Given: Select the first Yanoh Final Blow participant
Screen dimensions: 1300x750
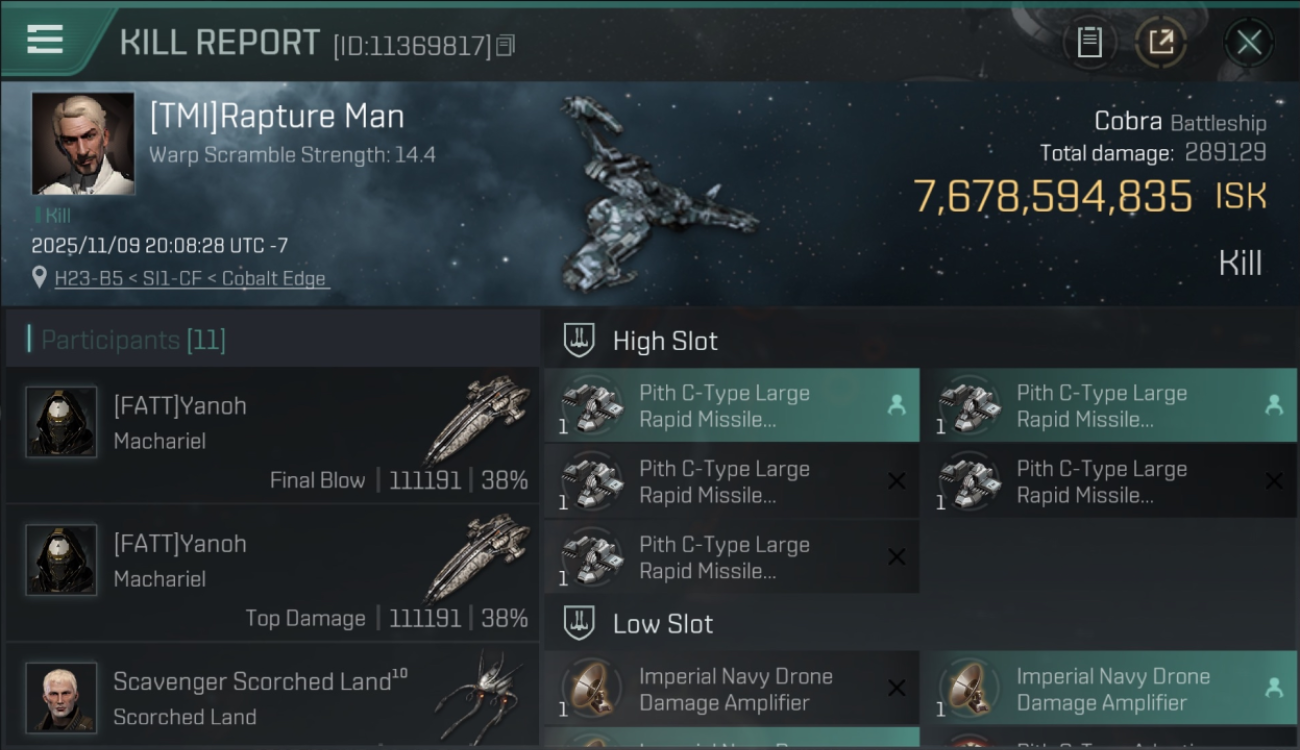Looking at the screenshot, I should pyautogui.click(x=272, y=435).
